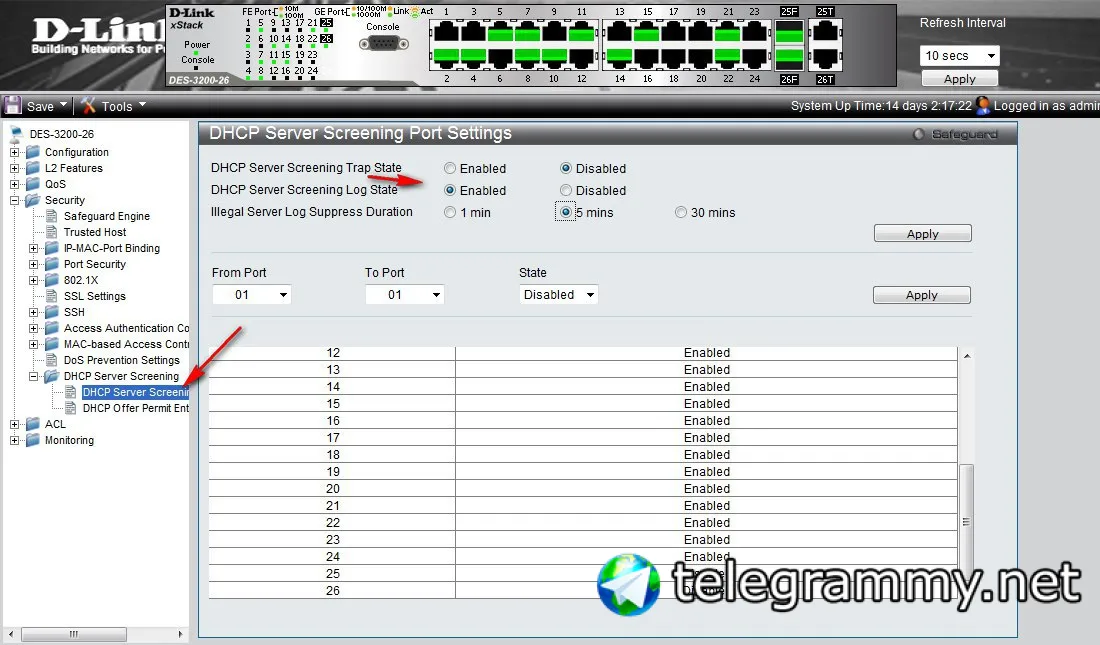Expand the ACL tree node
Image resolution: width=1100 pixels, height=645 pixels.
(x=14, y=425)
